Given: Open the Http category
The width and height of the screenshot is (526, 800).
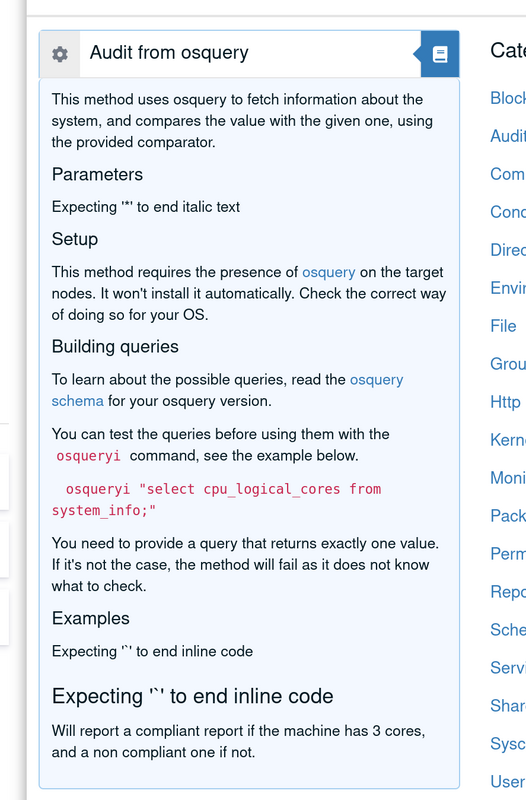Looking at the screenshot, I should pyautogui.click(x=505, y=402).
